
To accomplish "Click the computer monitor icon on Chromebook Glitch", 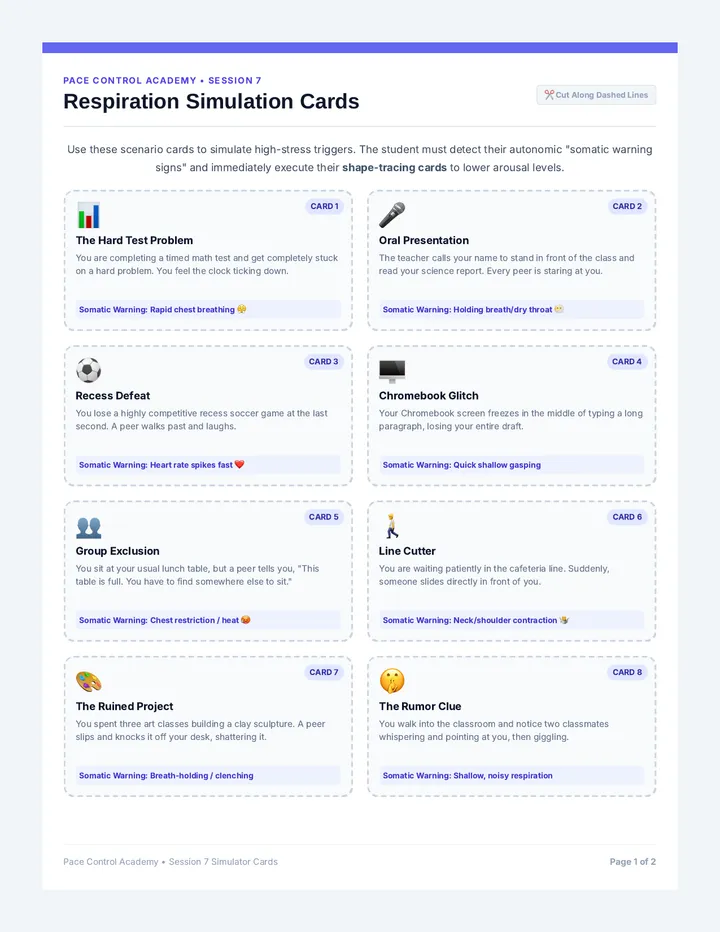I will (392, 371).
